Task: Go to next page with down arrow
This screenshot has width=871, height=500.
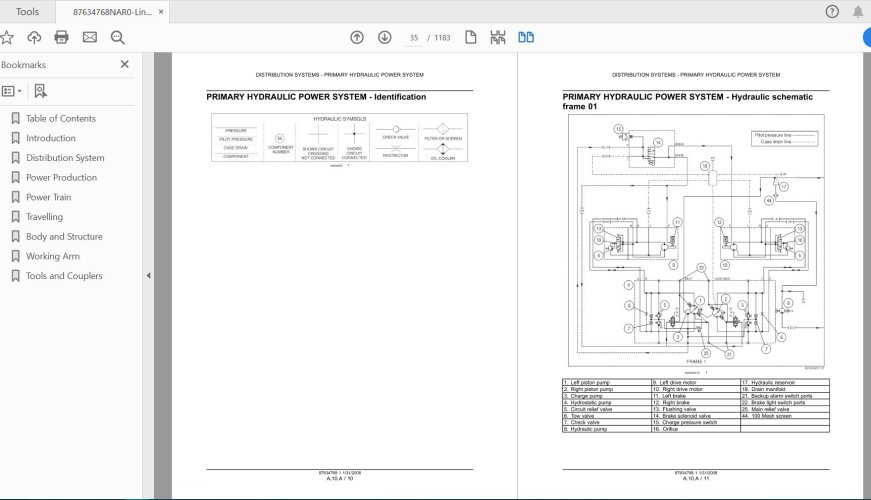Action: click(384, 38)
